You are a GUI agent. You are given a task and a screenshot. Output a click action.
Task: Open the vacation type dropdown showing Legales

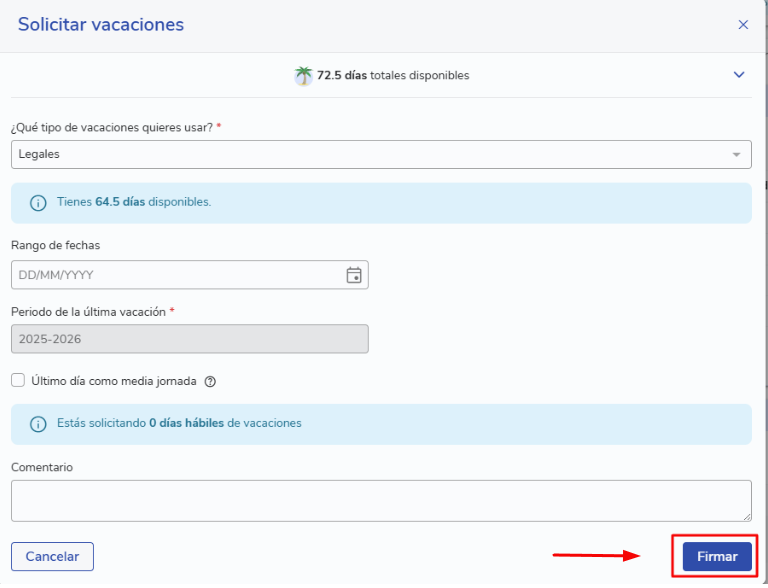tap(381, 154)
